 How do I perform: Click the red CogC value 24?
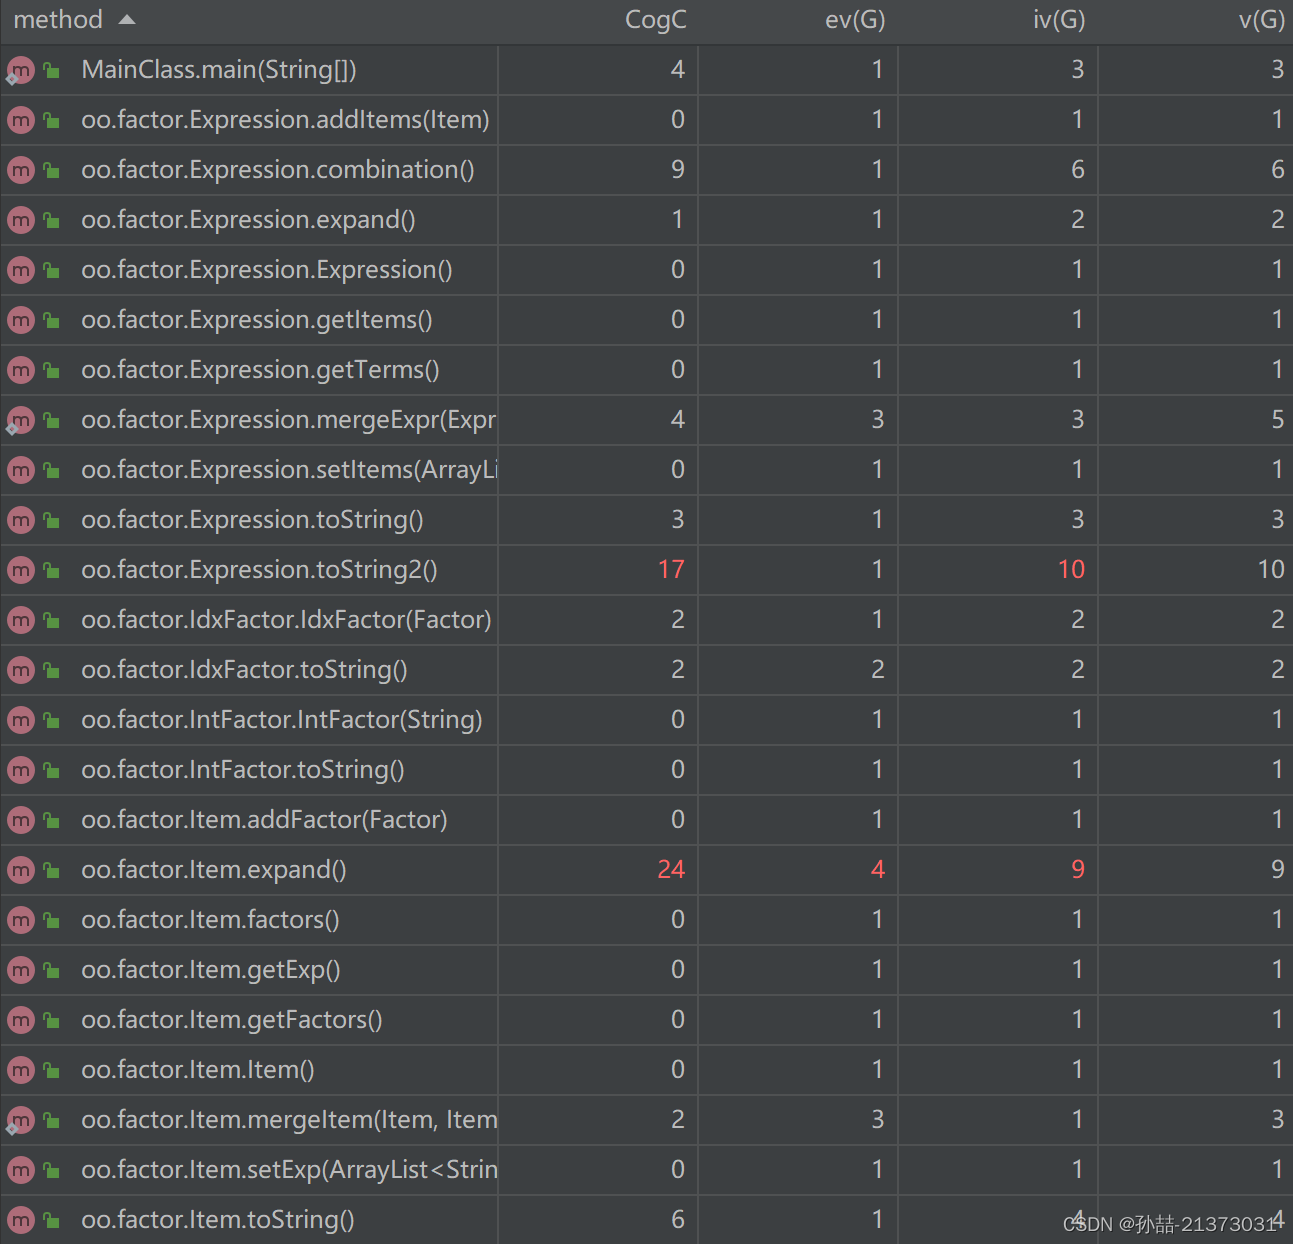point(671,870)
